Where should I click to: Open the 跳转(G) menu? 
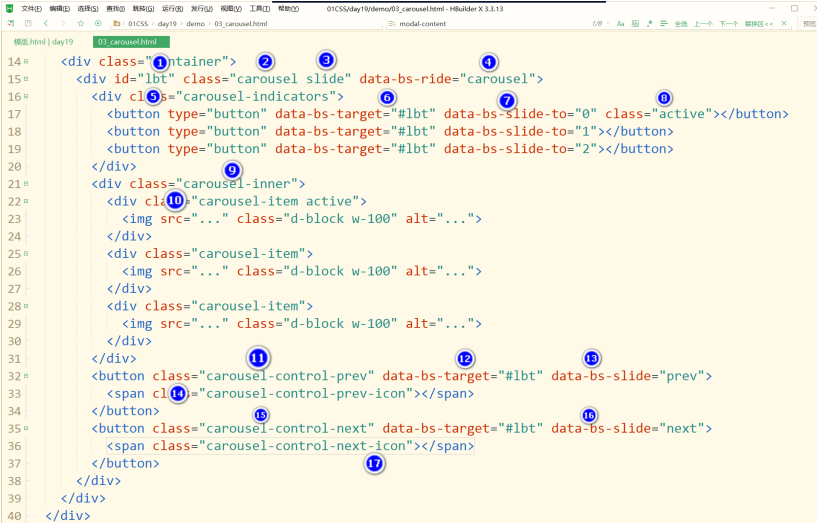pos(143,9)
